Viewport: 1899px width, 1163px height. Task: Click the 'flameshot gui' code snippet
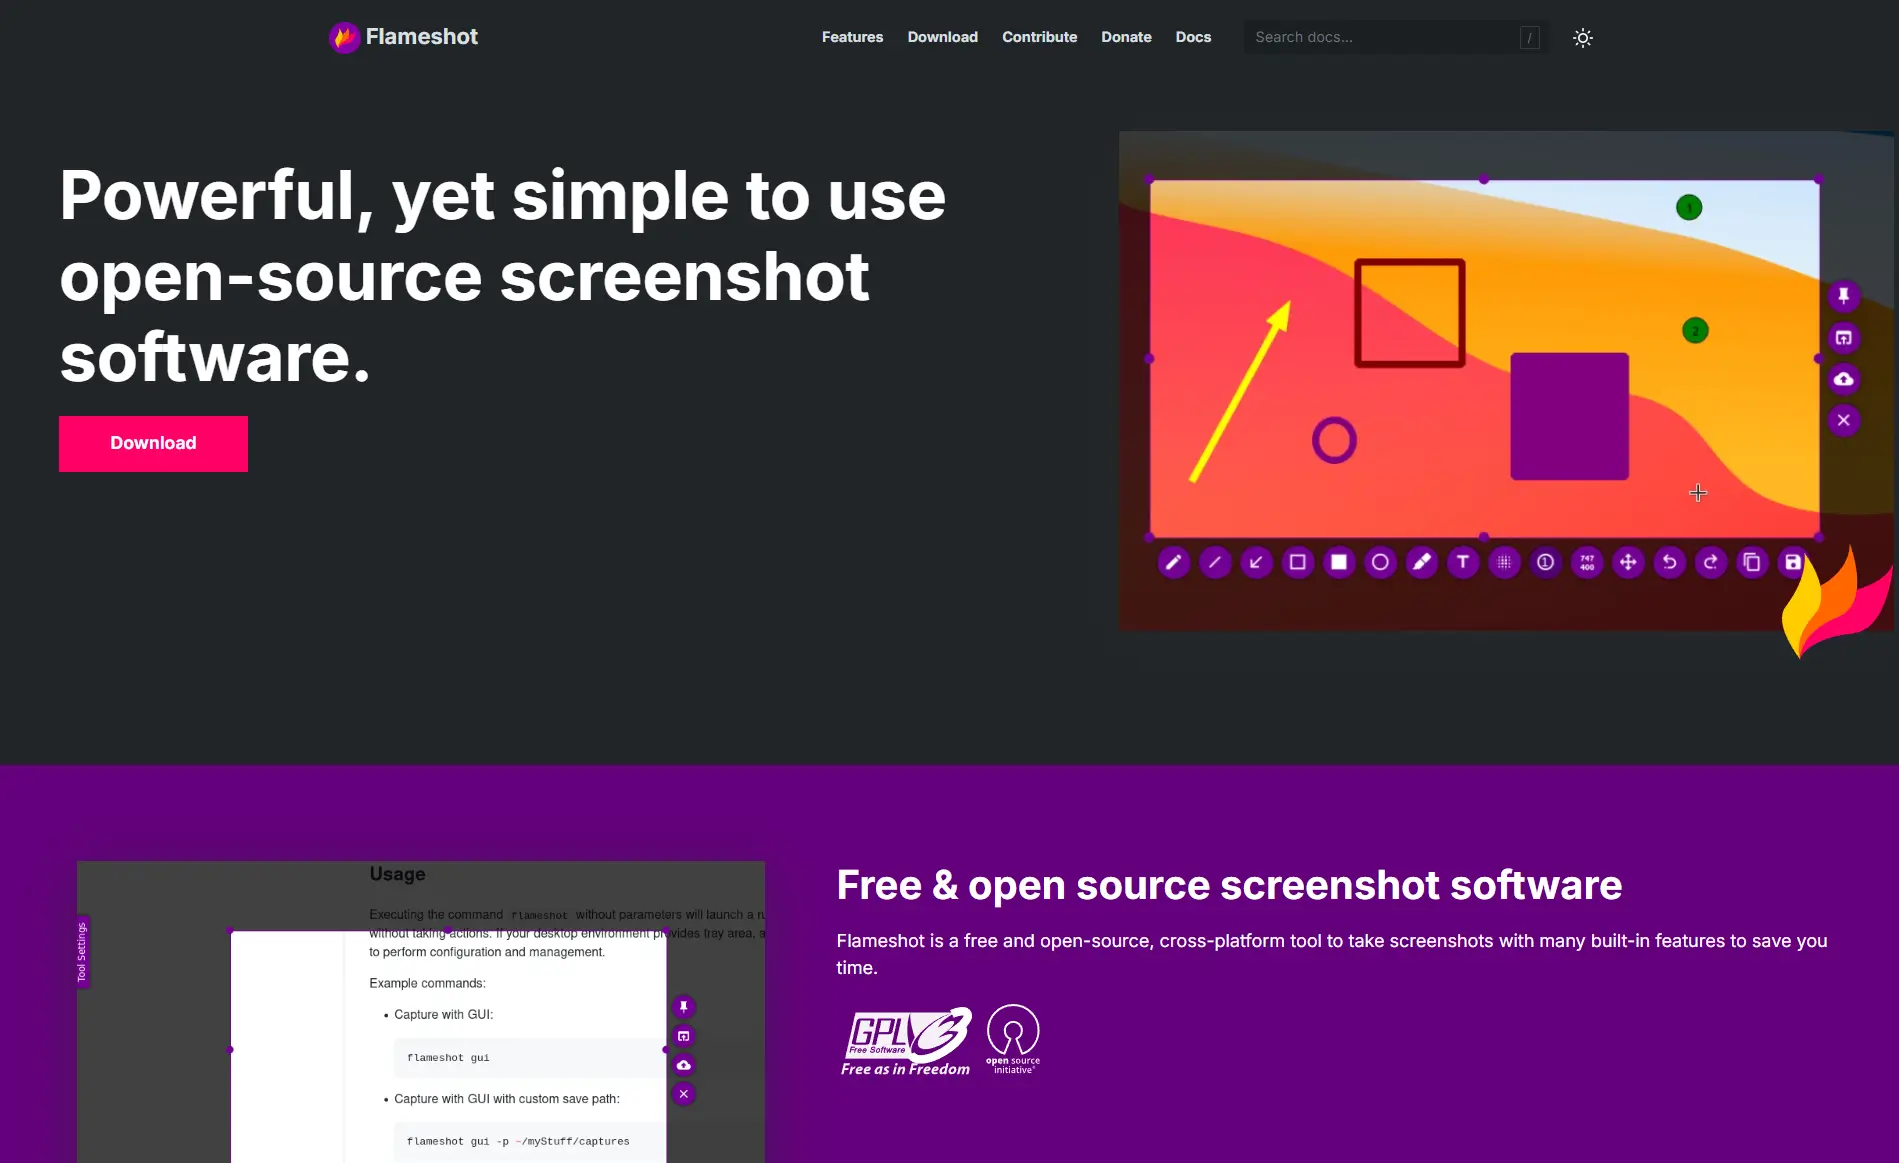point(448,1057)
